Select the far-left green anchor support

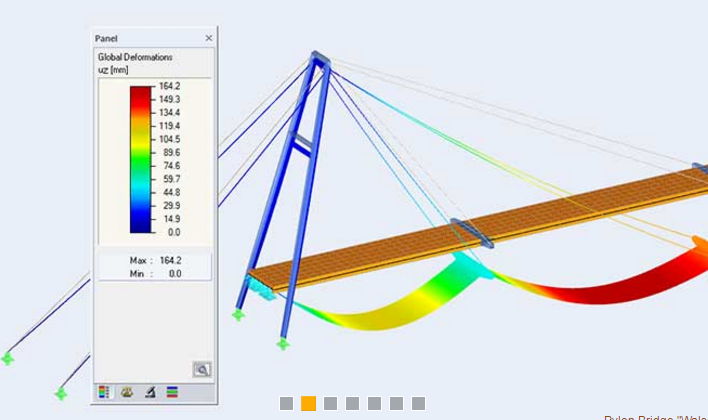point(8,358)
